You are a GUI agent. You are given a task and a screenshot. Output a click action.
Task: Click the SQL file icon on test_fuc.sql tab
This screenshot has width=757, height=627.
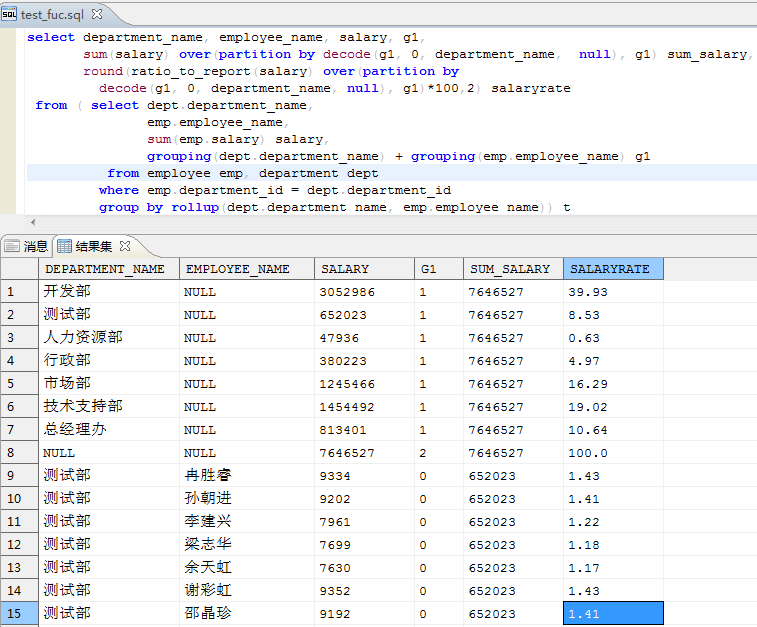tap(10, 15)
